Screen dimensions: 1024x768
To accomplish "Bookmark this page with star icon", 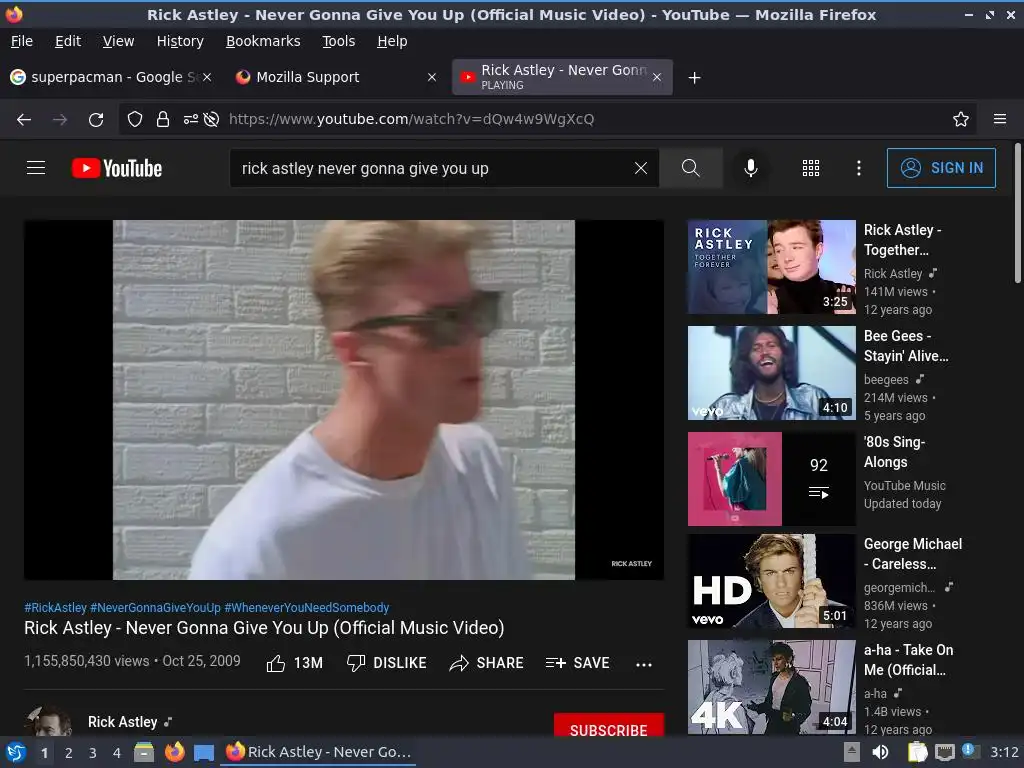I will click(x=961, y=120).
